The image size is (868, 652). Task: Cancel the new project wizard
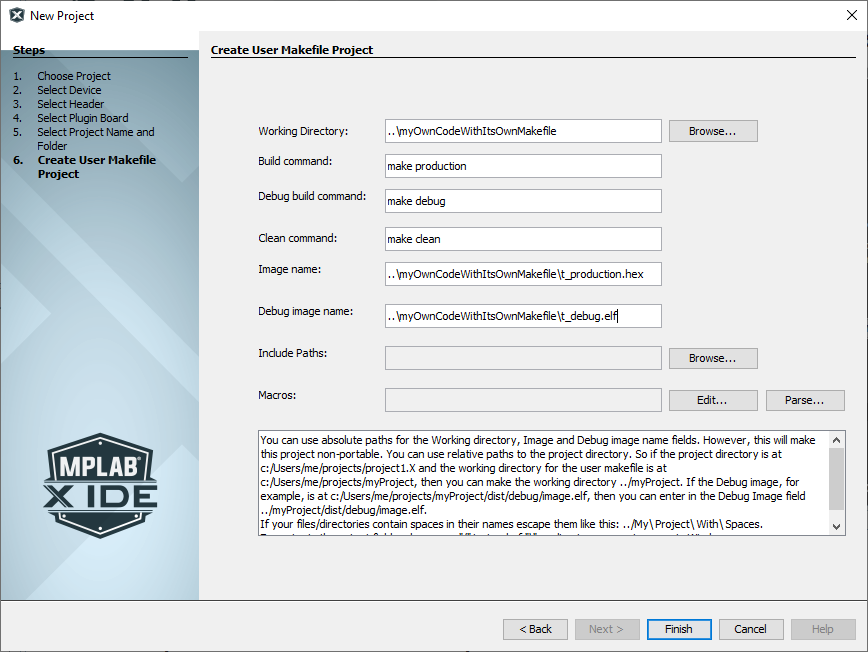(x=750, y=629)
